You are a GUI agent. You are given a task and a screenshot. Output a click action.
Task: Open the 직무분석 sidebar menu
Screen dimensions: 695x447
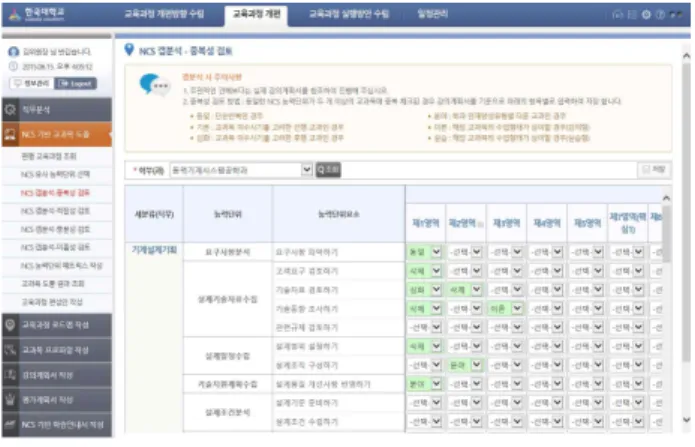tap(57, 110)
